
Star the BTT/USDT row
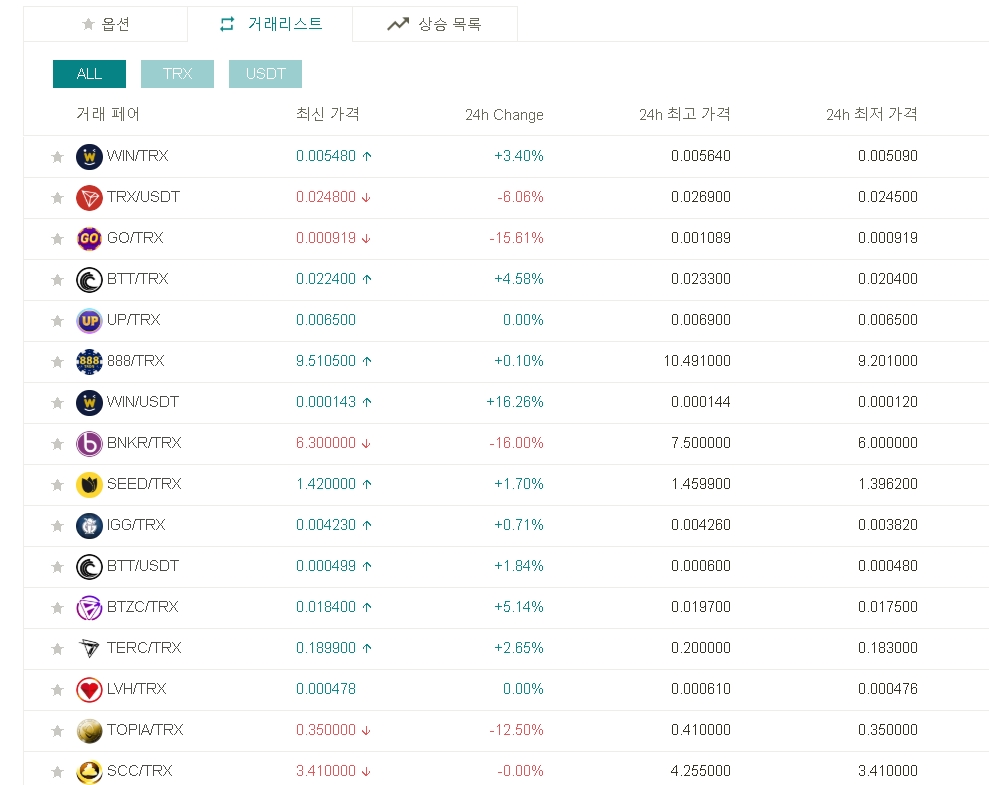pyautogui.click(x=57, y=566)
